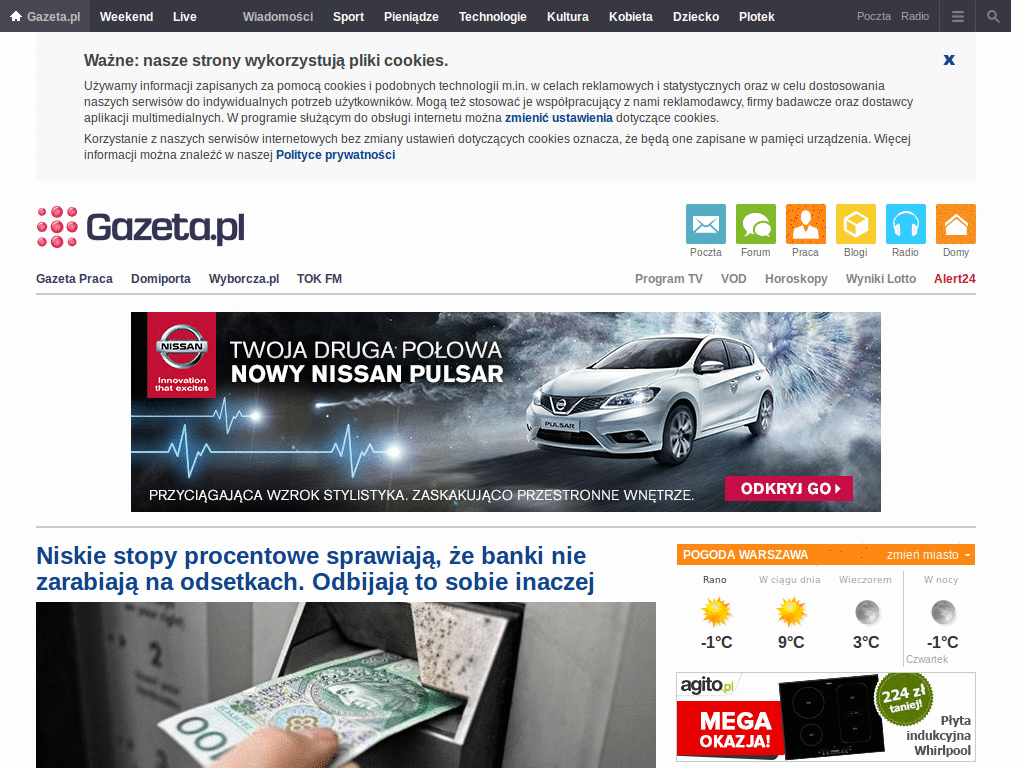Screen dimensions: 1024x768
Task: Click the Nissan logo in the banner
Action: click(182, 346)
